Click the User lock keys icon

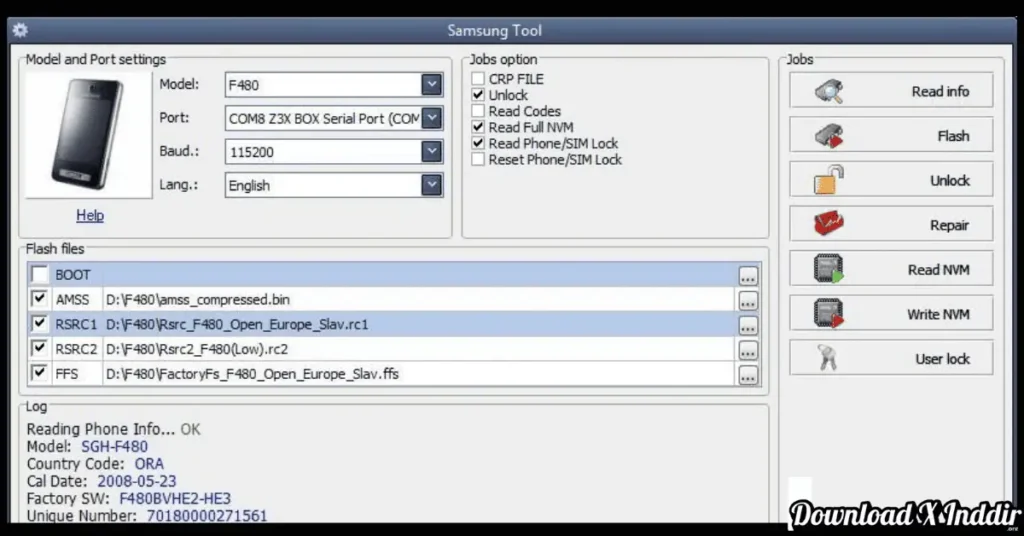[827, 358]
